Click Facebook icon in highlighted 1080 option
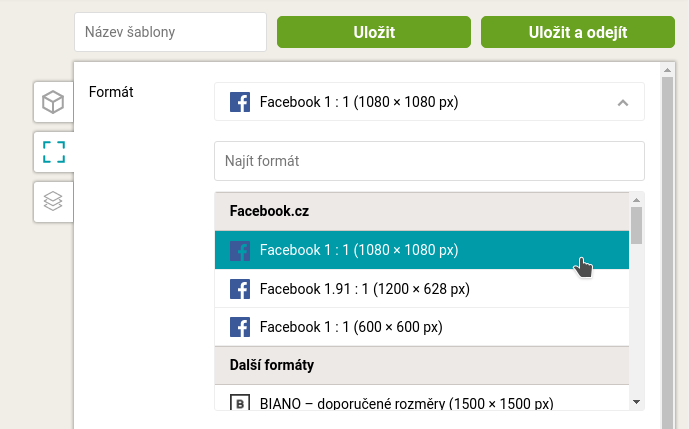 click(240, 251)
